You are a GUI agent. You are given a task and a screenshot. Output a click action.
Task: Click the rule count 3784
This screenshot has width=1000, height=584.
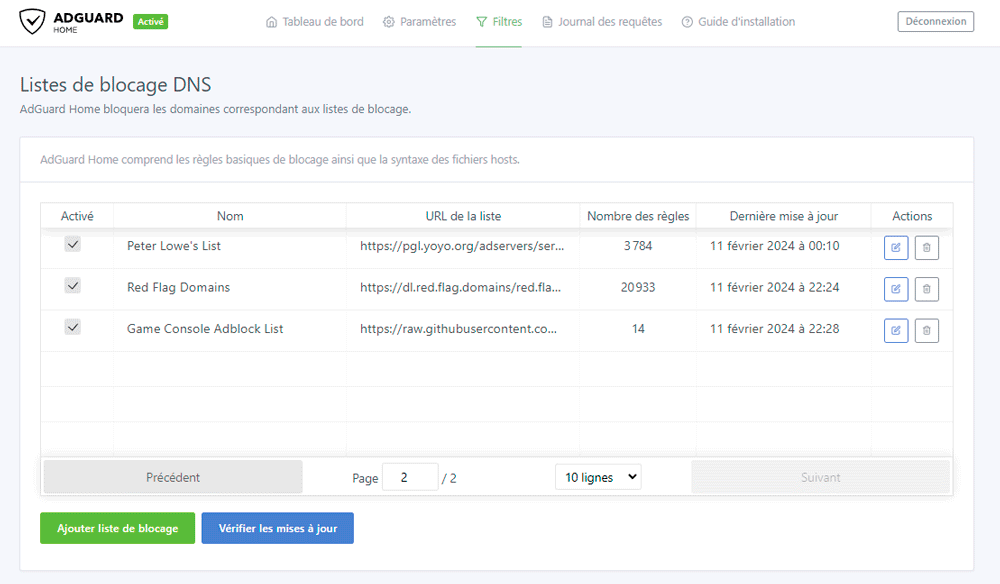tap(638, 246)
